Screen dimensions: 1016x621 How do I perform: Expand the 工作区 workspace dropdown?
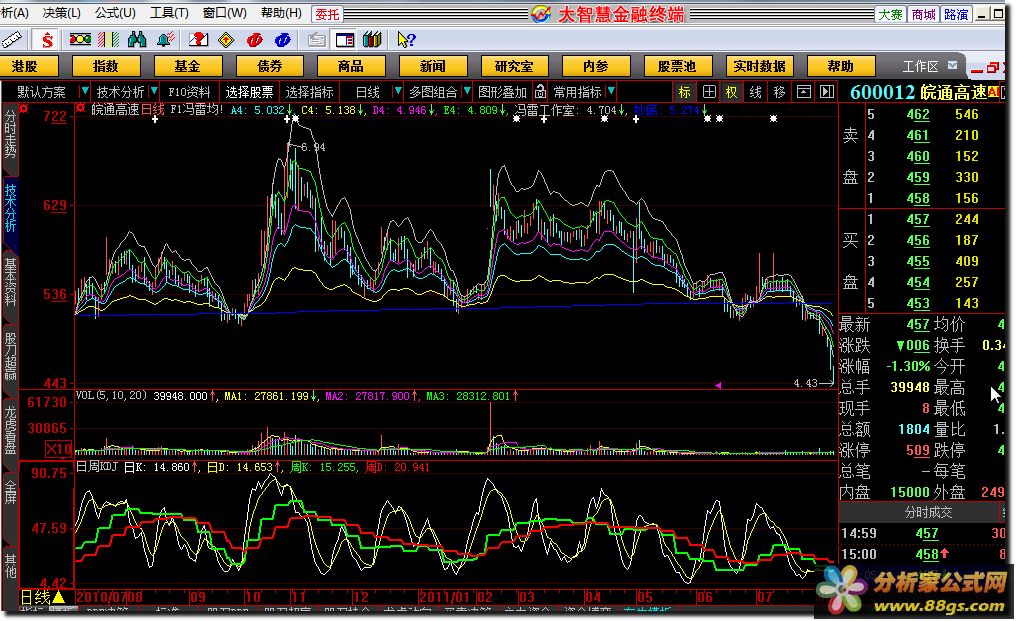952,65
